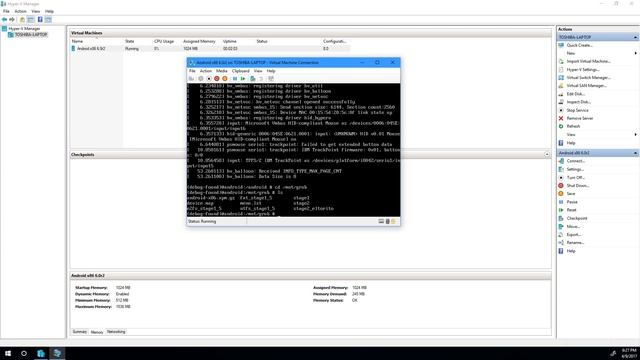Click Show/Hide Console Tree toolbar icon
The width and height of the screenshot is (640, 360).
pyautogui.click(x=31, y=19)
